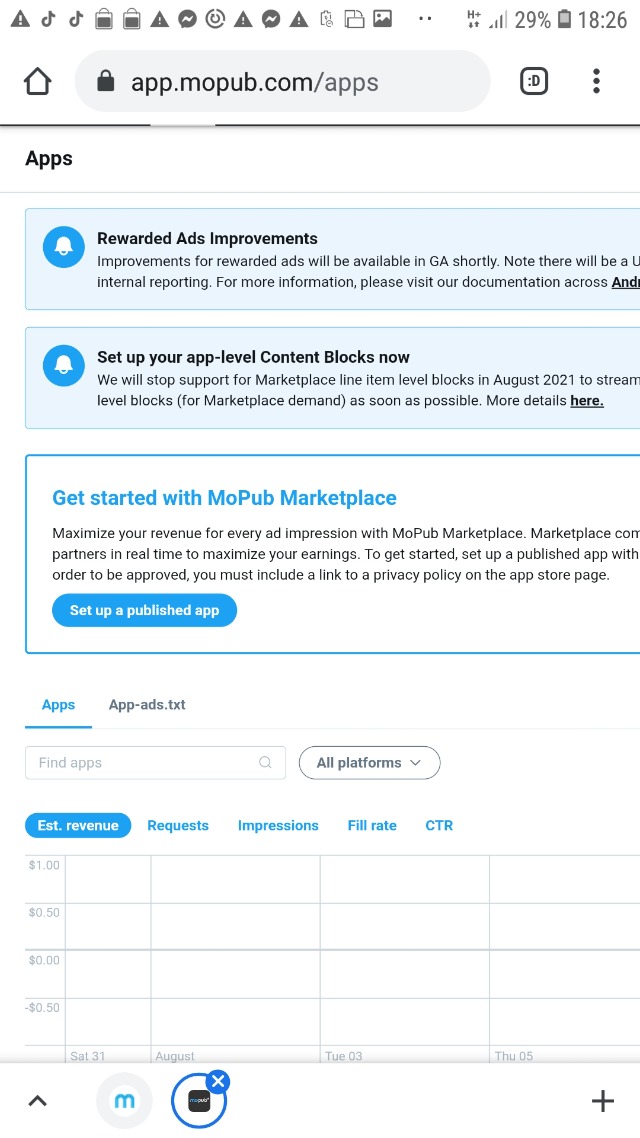Tap the Rewarded Ads bell icon
Screen dimensions: 640x1138
coord(64,248)
